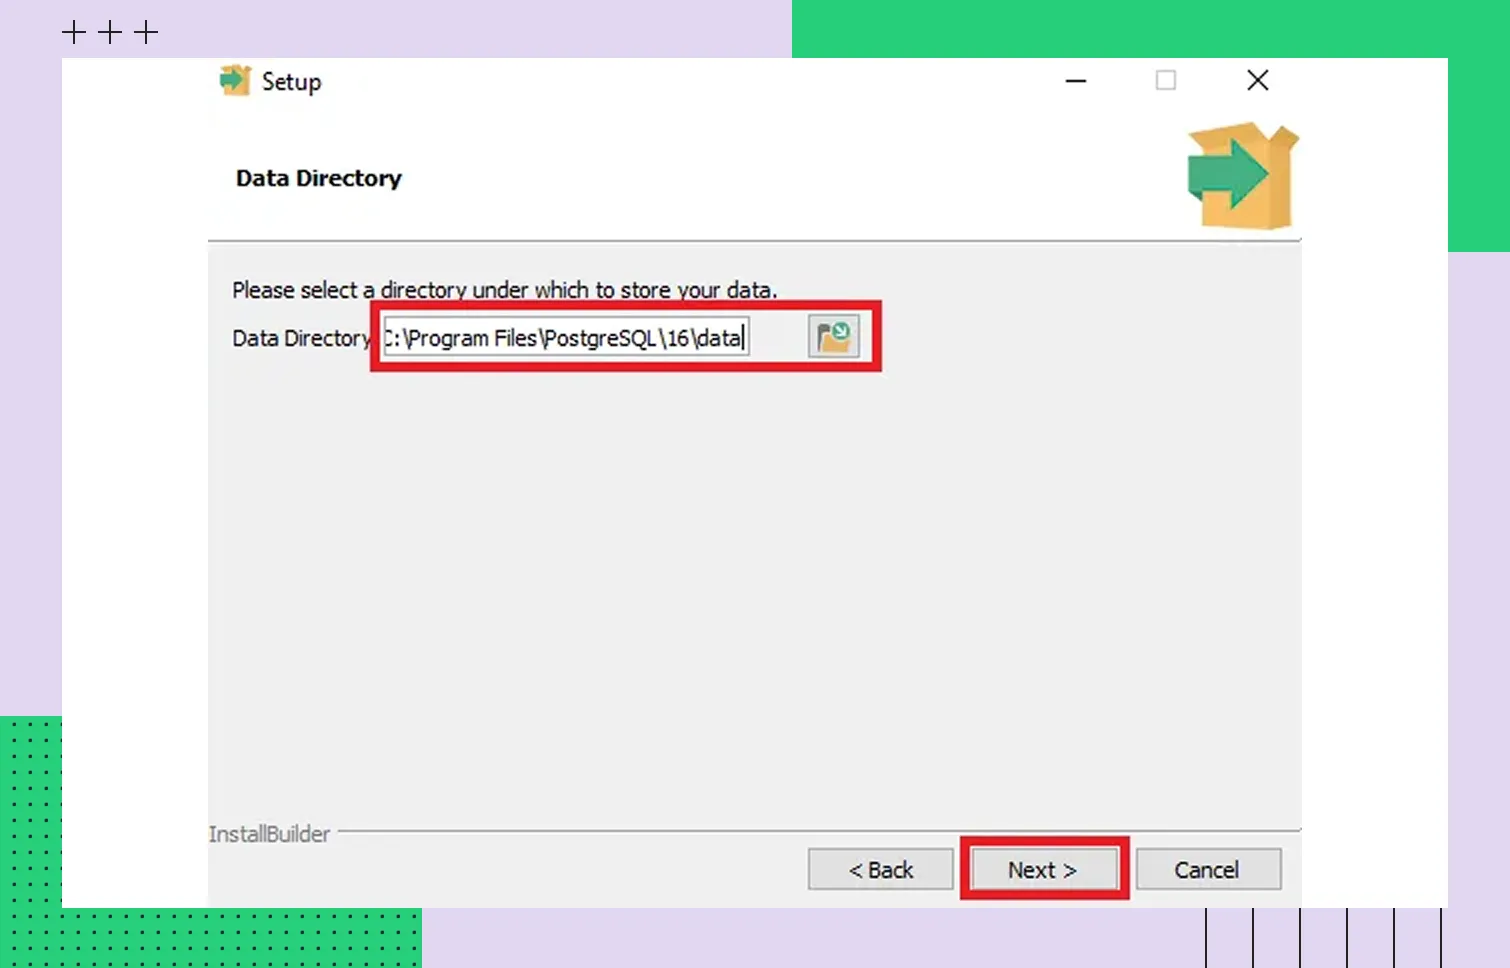Click the first plus sign at top-left
Image resolution: width=1510 pixels, height=968 pixels.
tap(74, 33)
